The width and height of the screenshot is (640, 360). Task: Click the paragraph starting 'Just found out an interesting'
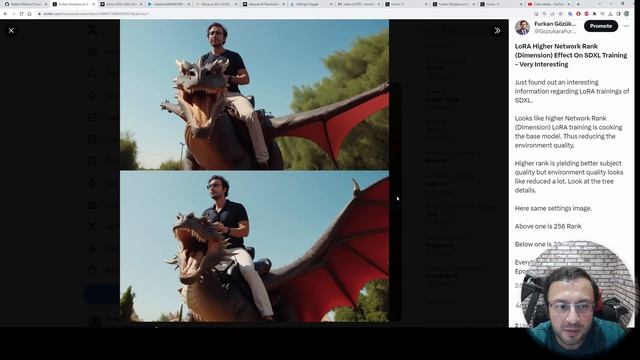(x=571, y=91)
